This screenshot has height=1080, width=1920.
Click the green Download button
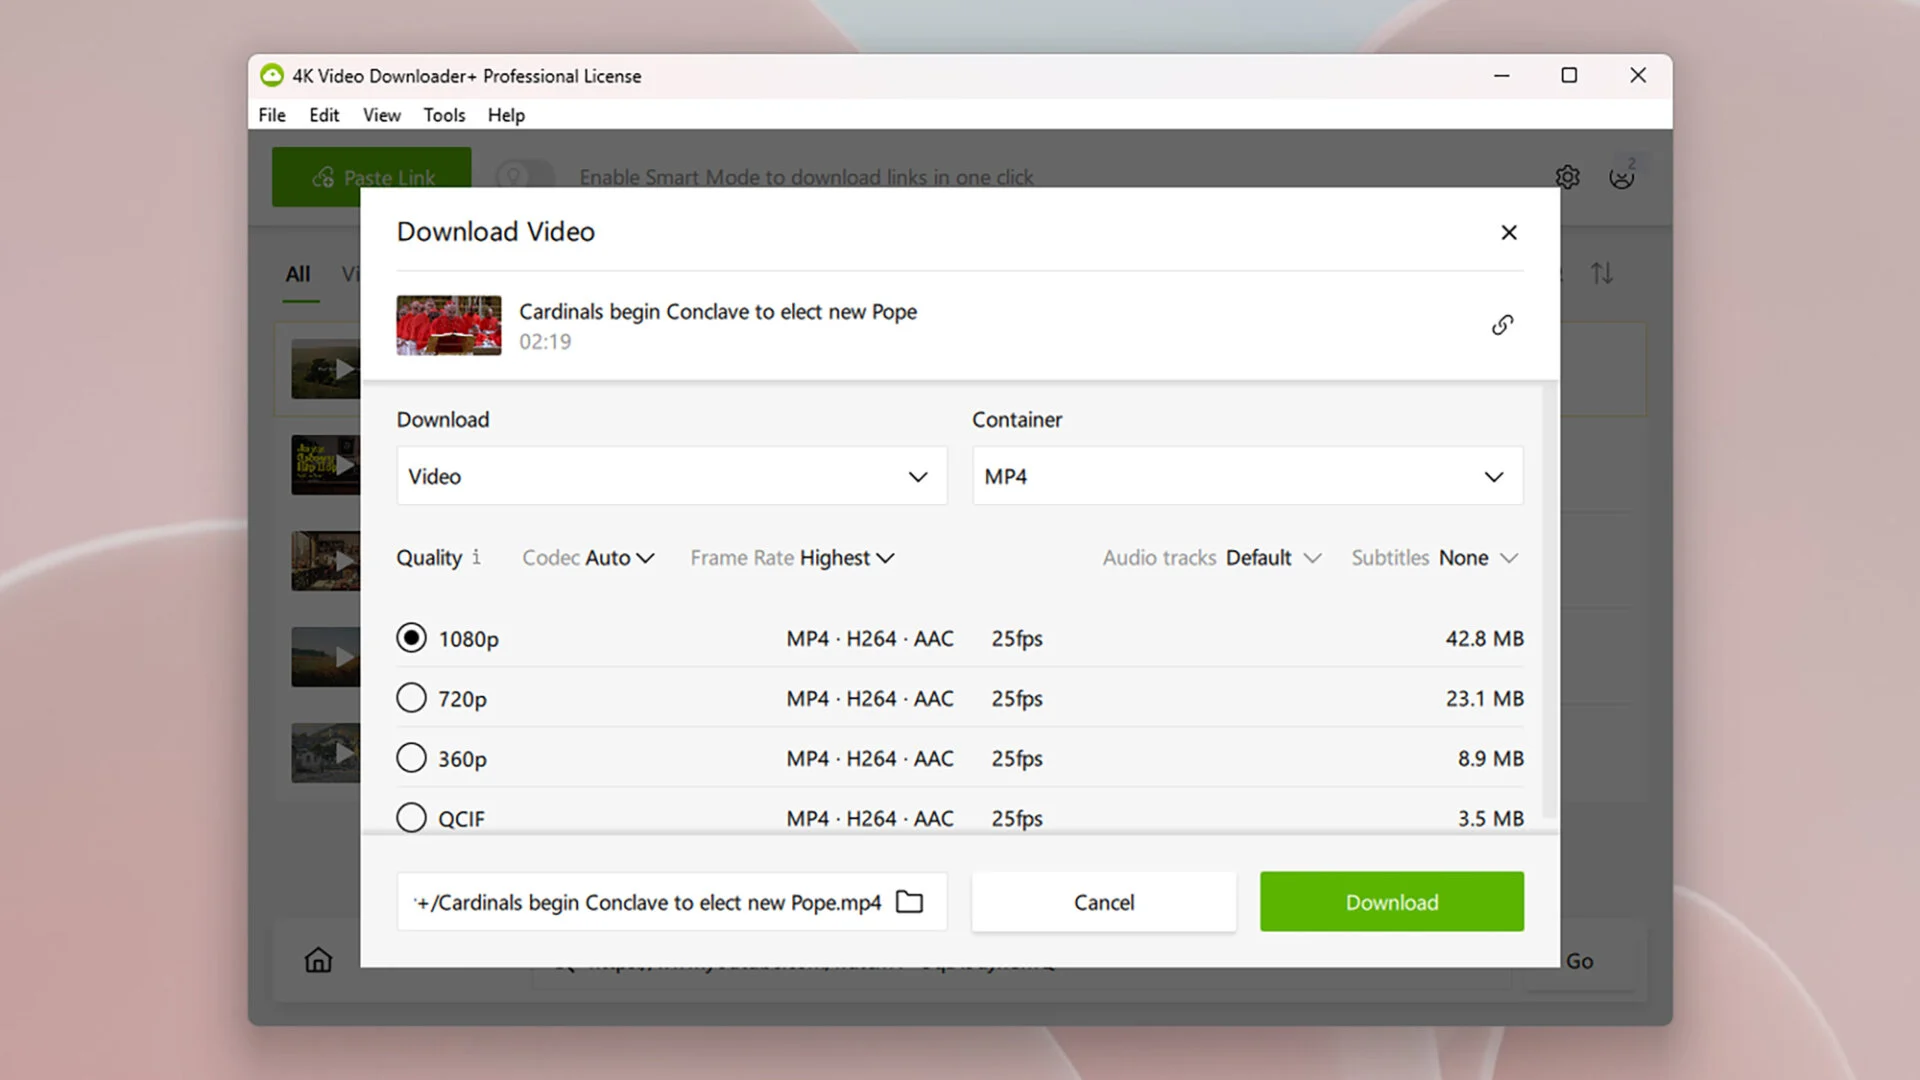click(1391, 902)
